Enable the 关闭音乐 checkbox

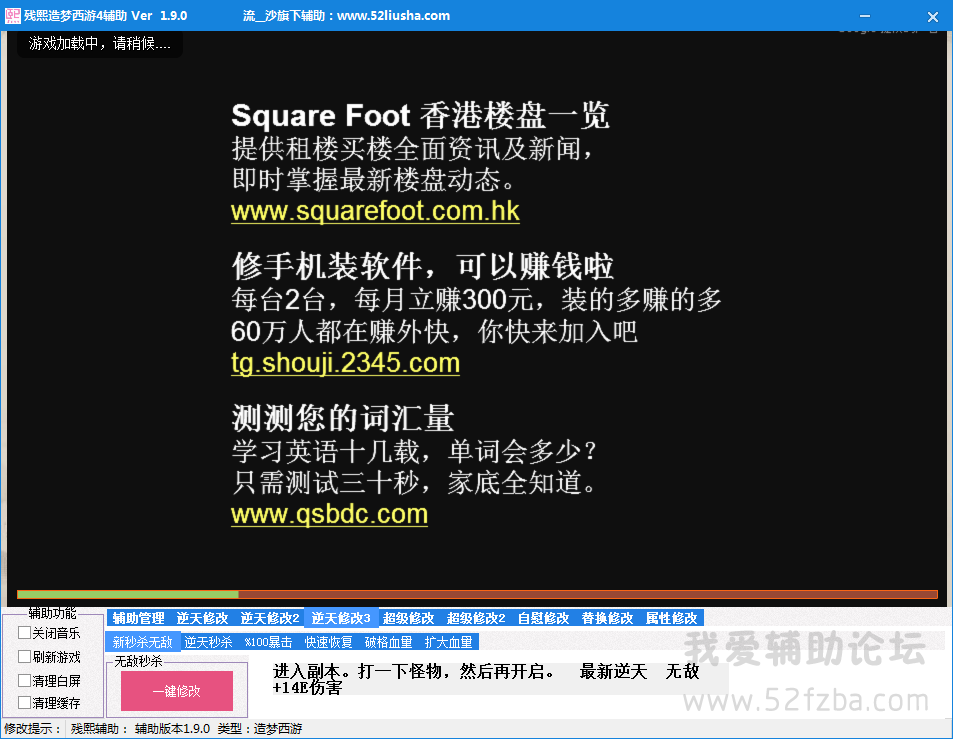pos(24,633)
